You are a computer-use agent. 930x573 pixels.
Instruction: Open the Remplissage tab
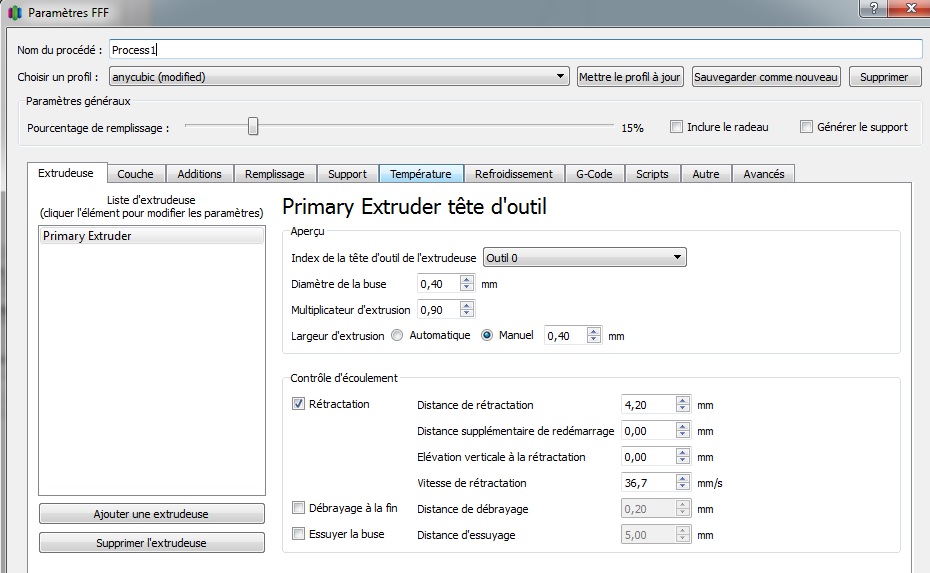275,174
